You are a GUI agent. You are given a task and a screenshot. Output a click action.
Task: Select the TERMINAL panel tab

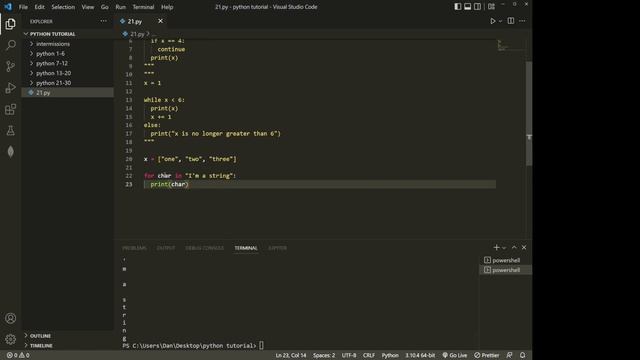(x=246, y=248)
